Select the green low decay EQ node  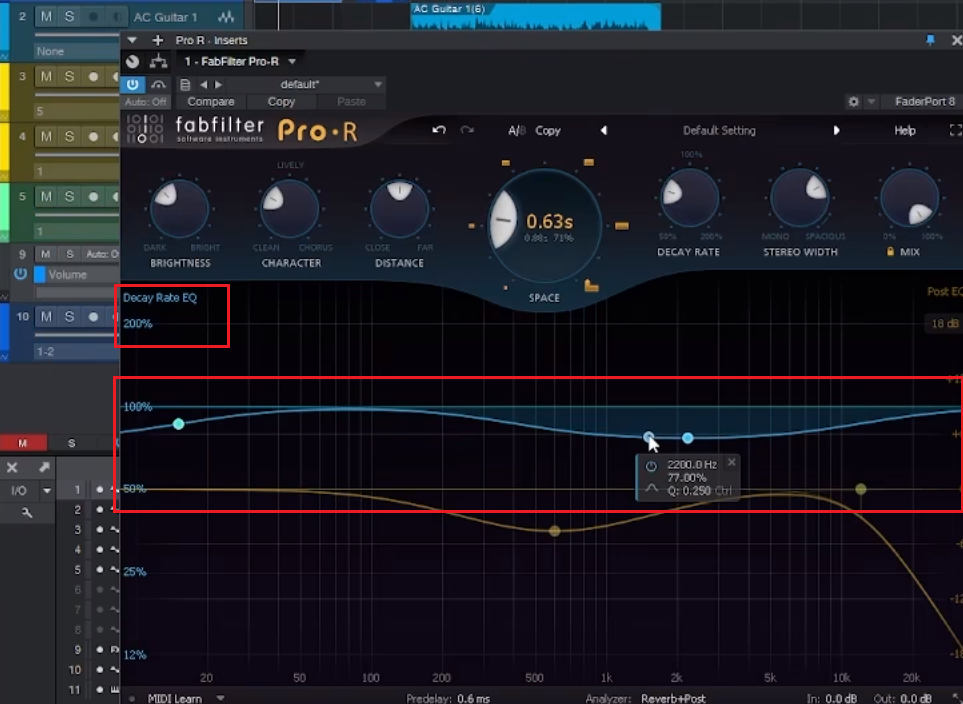179,424
